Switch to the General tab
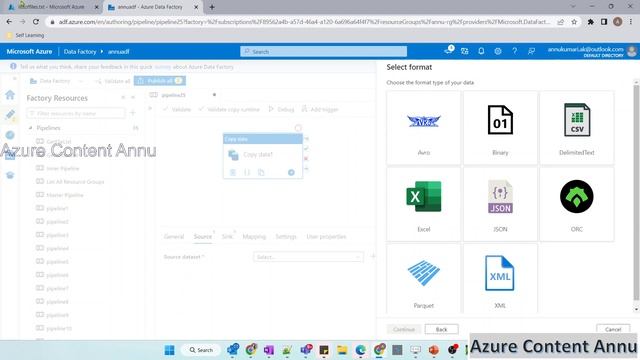The height and width of the screenshot is (360, 640). pyautogui.click(x=174, y=236)
